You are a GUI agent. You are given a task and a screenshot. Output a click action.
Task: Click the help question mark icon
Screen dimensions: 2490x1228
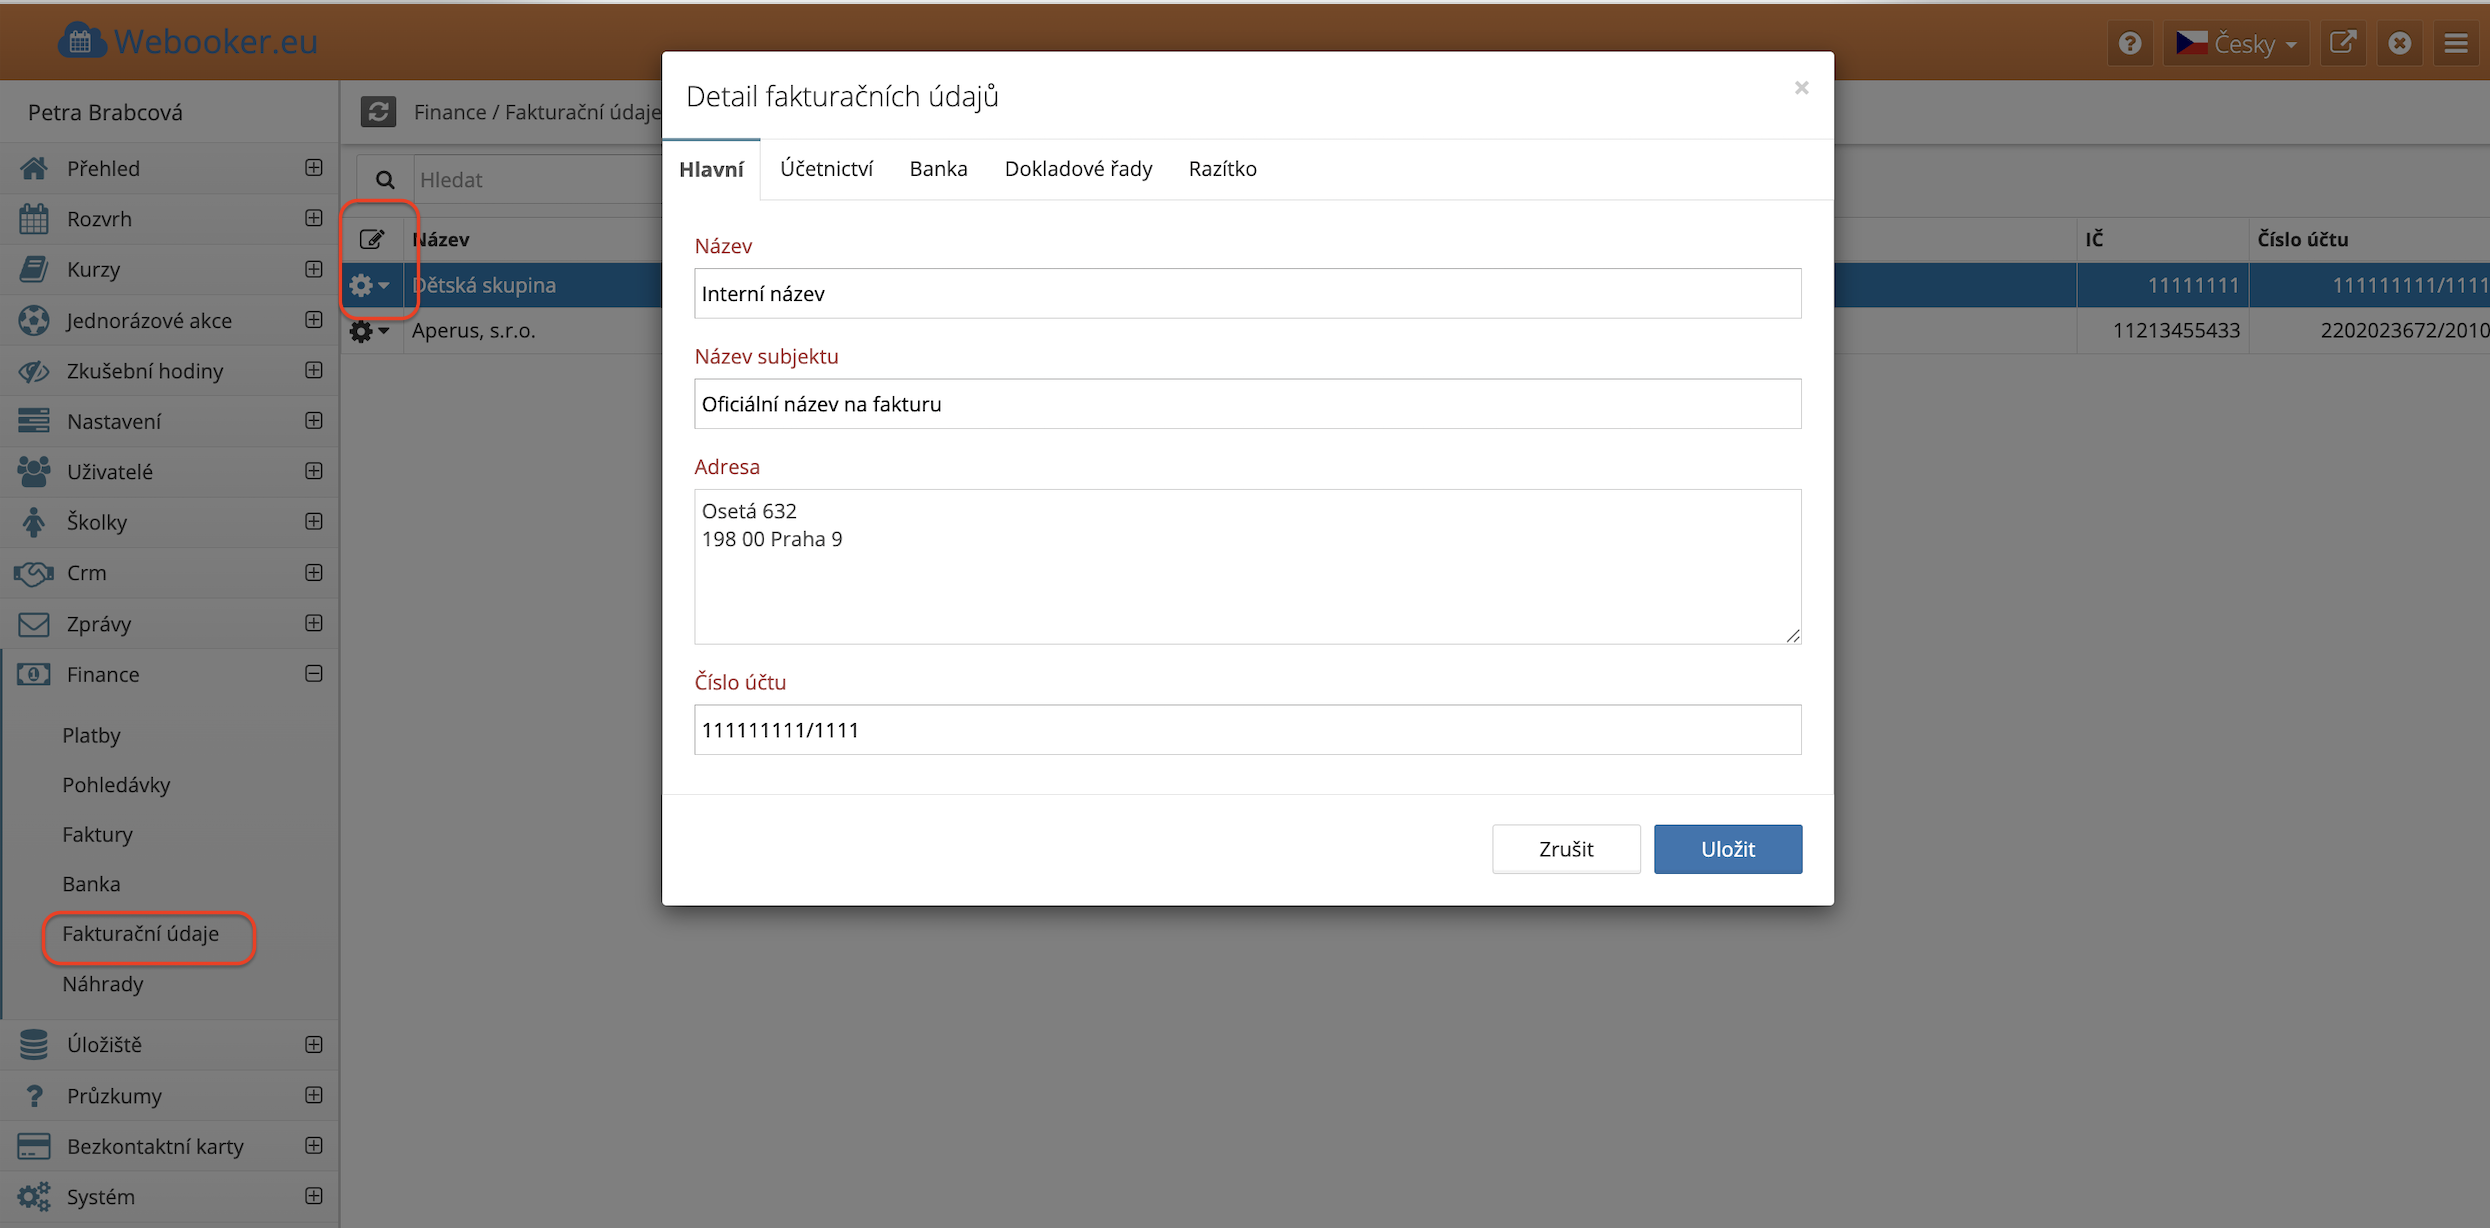pyautogui.click(x=2129, y=44)
